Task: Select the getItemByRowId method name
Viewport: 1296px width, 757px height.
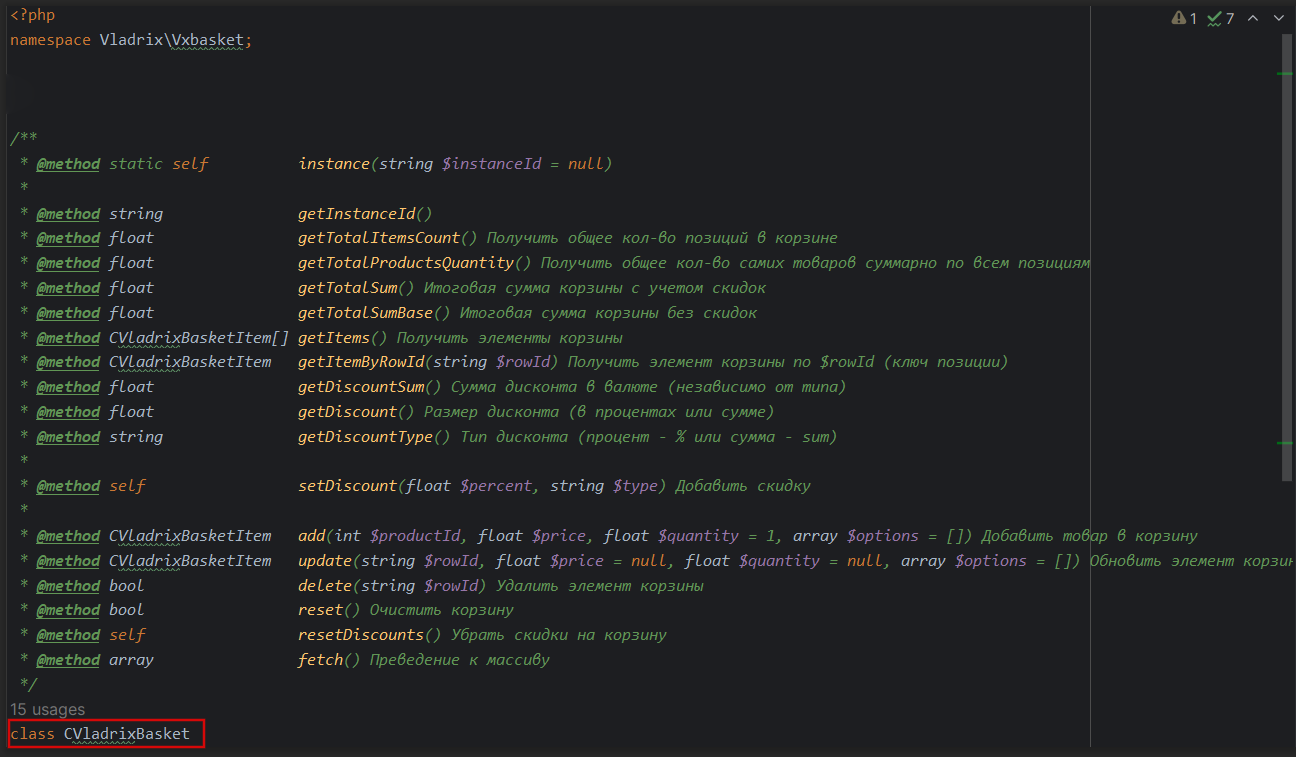Action: click(x=361, y=362)
